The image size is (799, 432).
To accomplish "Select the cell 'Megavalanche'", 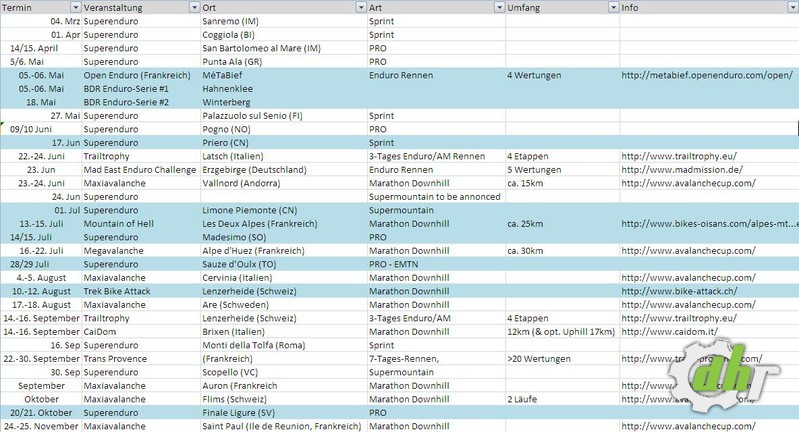I will point(141,251).
